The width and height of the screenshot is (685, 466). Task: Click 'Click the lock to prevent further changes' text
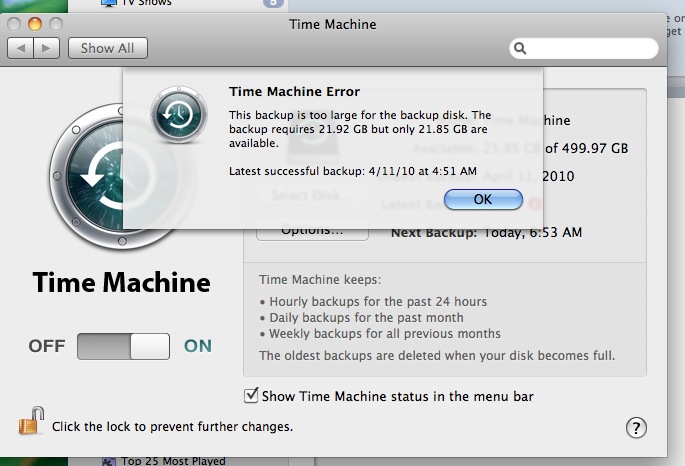click(173, 427)
